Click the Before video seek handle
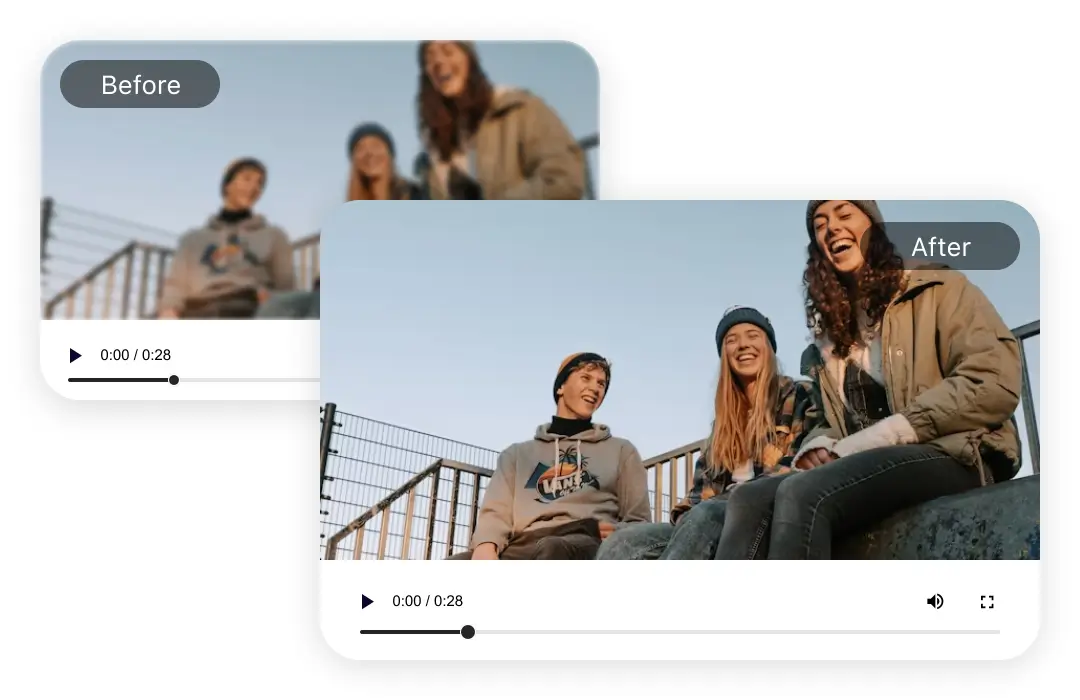 pyautogui.click(x=174, y=380)
